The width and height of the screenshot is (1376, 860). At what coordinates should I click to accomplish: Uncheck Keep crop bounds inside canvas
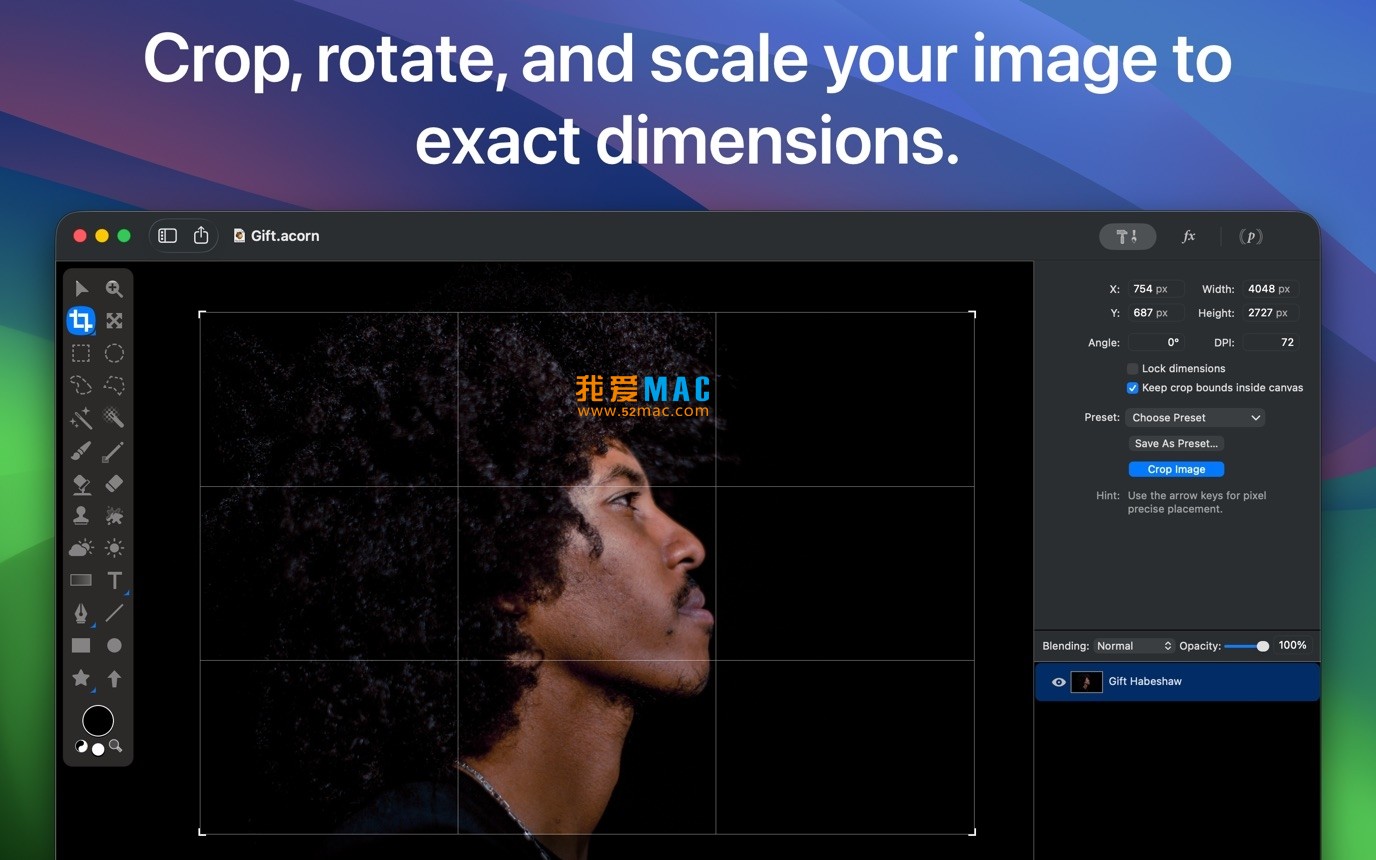point(1132,388)
